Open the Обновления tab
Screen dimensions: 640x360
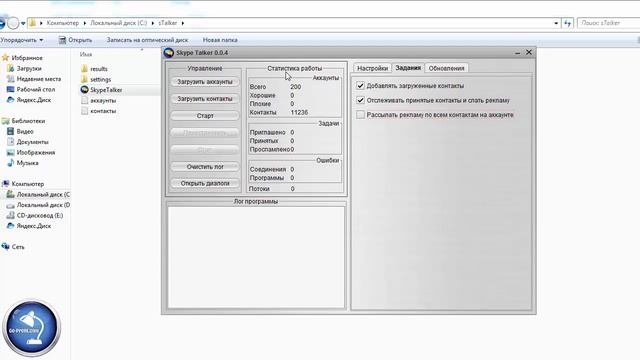[447, 68]
